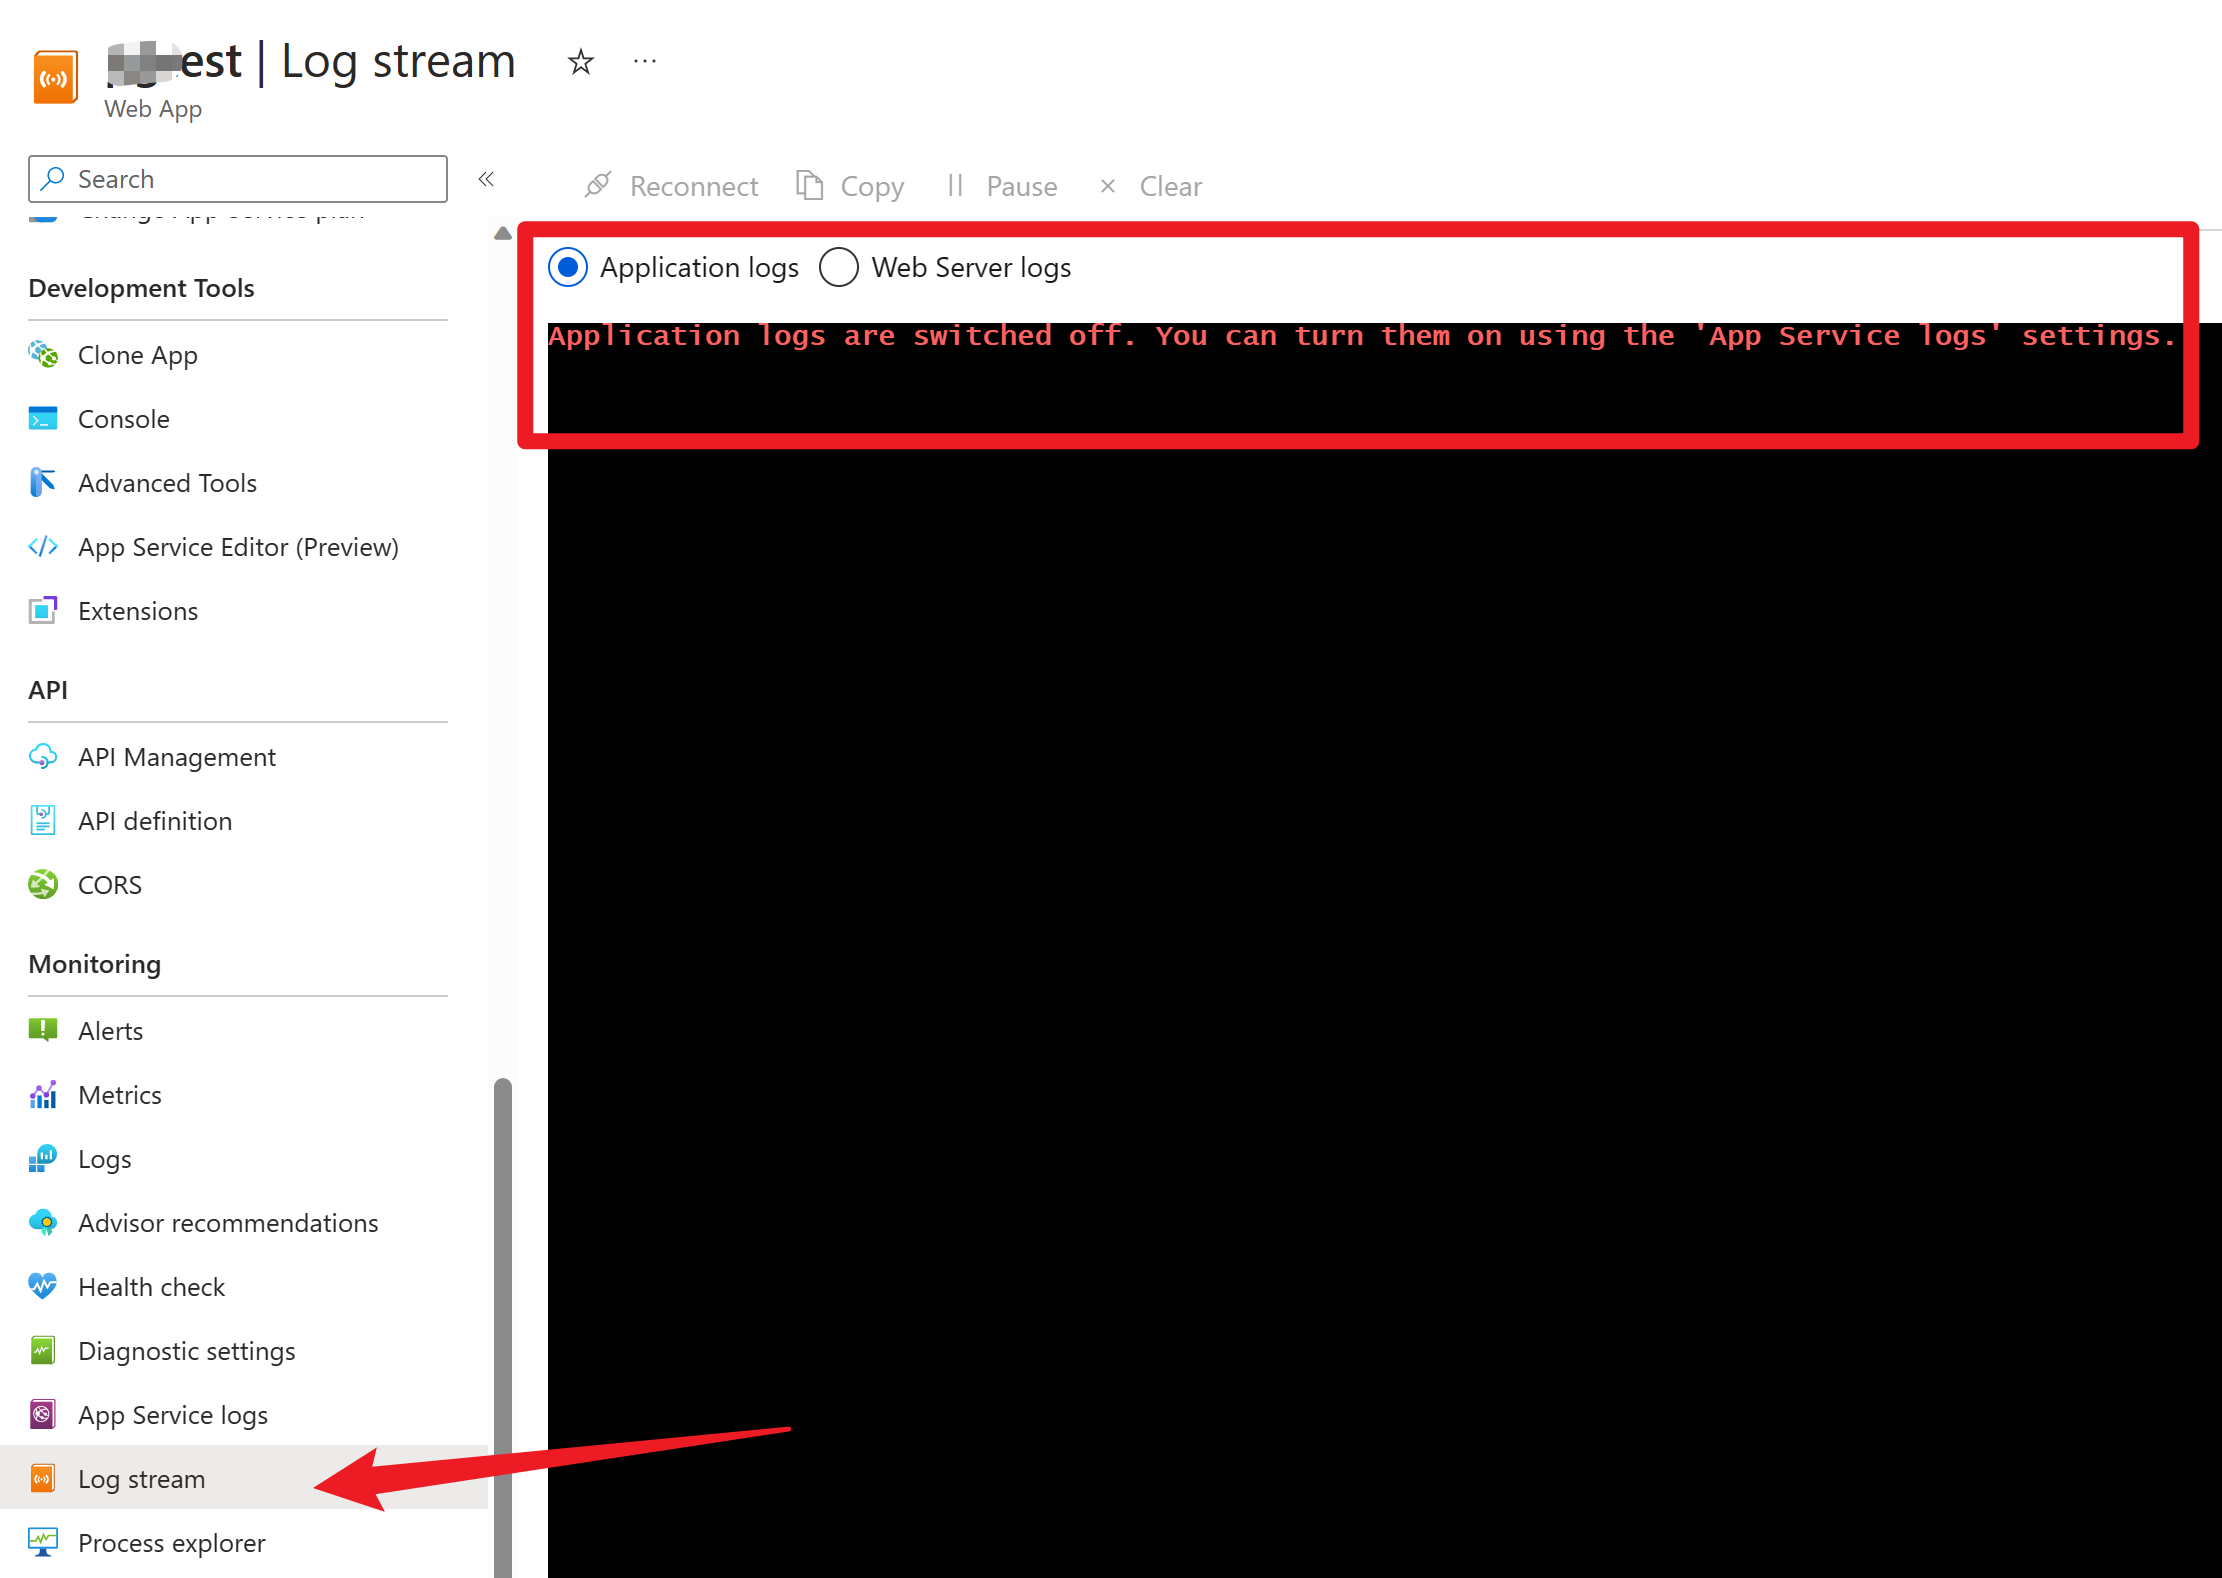Click the CORS icon

coord(43,885)
